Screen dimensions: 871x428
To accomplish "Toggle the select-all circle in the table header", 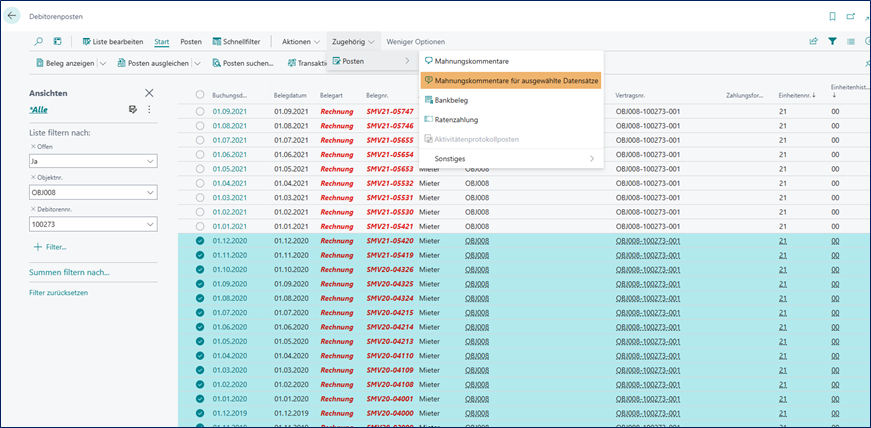I will (200, 95).
